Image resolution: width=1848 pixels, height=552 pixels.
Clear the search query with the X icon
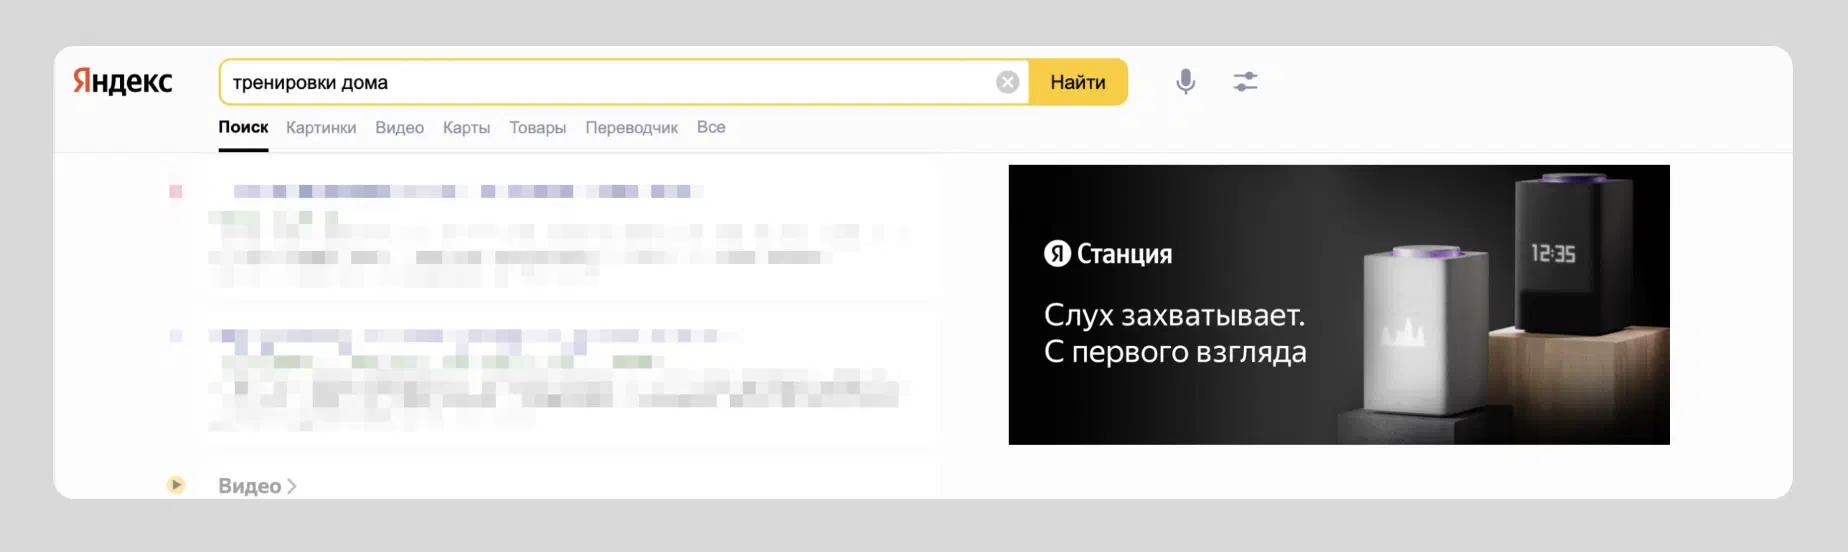tap(1008, 82)
